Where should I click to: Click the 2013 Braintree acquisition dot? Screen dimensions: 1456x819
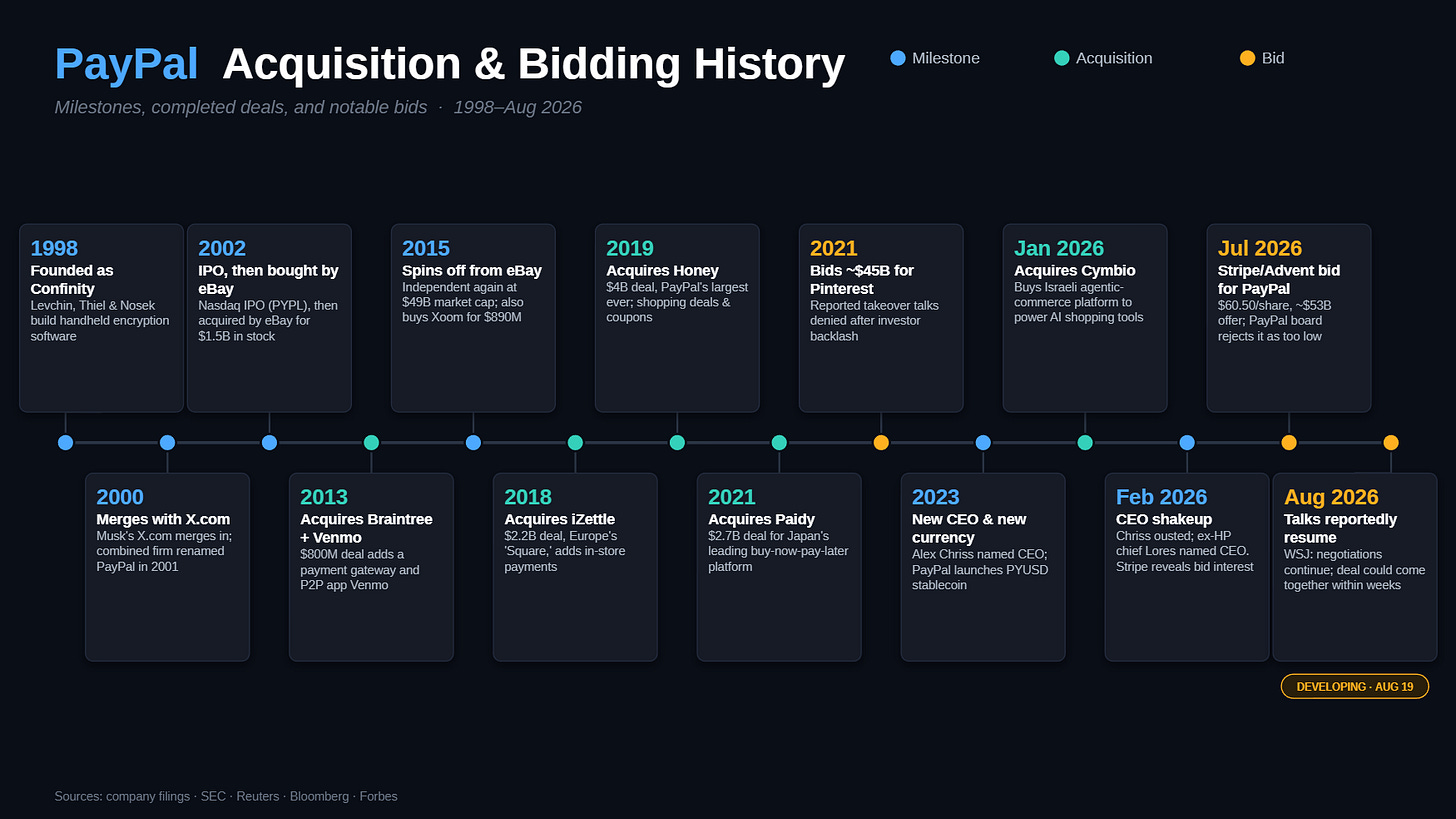pyautogui.click(x=371, y=442)
